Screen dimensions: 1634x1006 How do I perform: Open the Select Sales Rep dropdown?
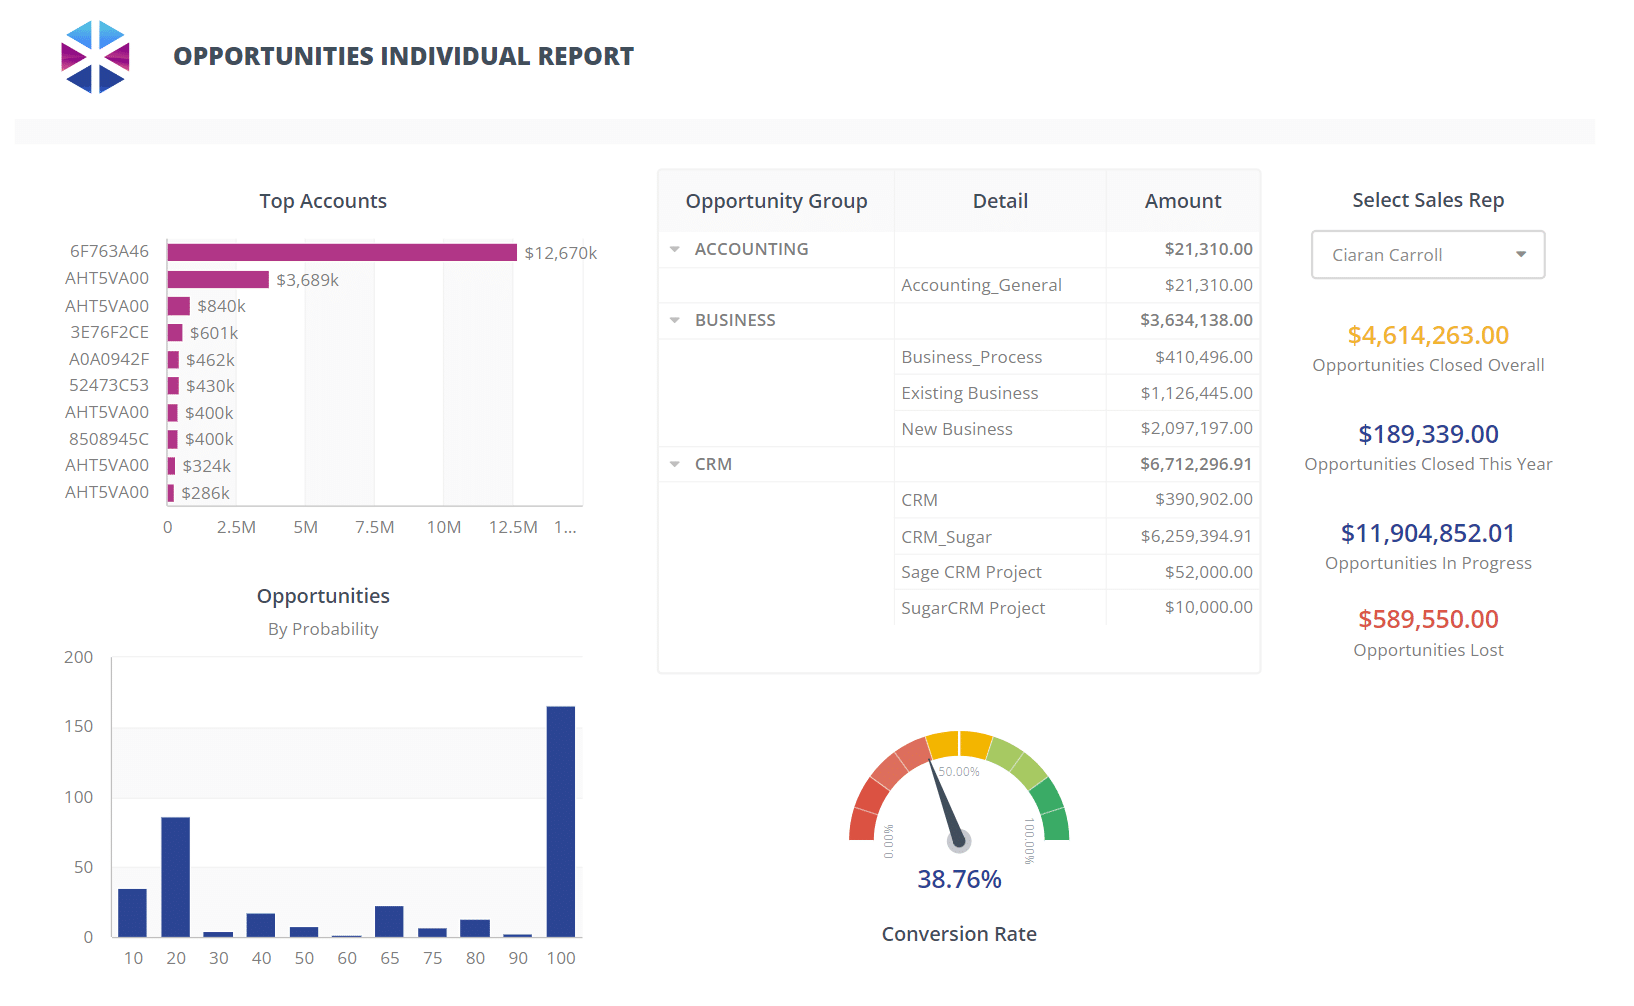point(1427,255)
